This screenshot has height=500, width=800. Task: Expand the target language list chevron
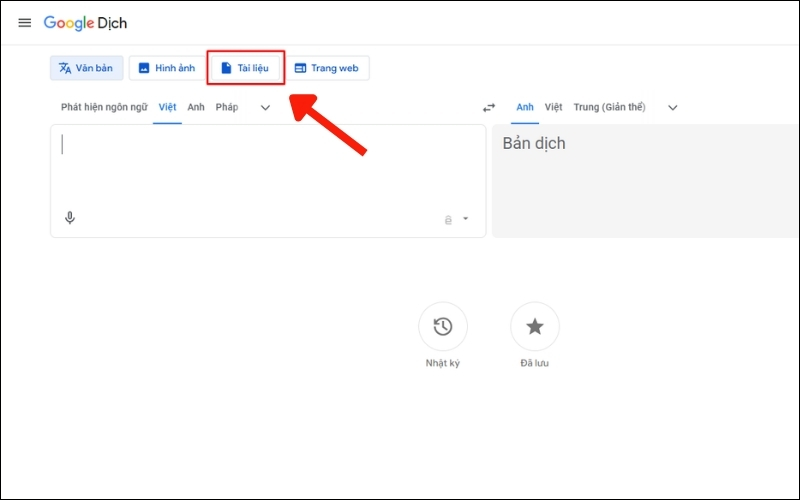click(673, 108)
